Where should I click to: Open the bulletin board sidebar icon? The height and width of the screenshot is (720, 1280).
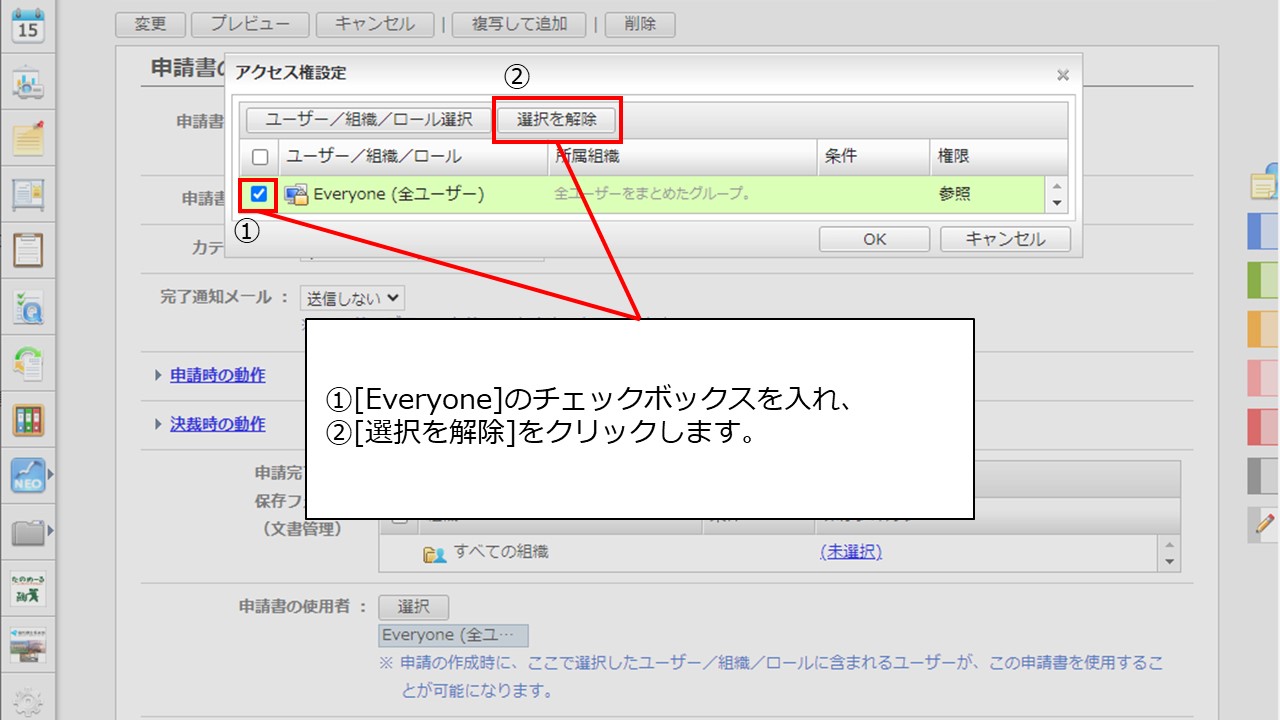(x=28, y=195)
